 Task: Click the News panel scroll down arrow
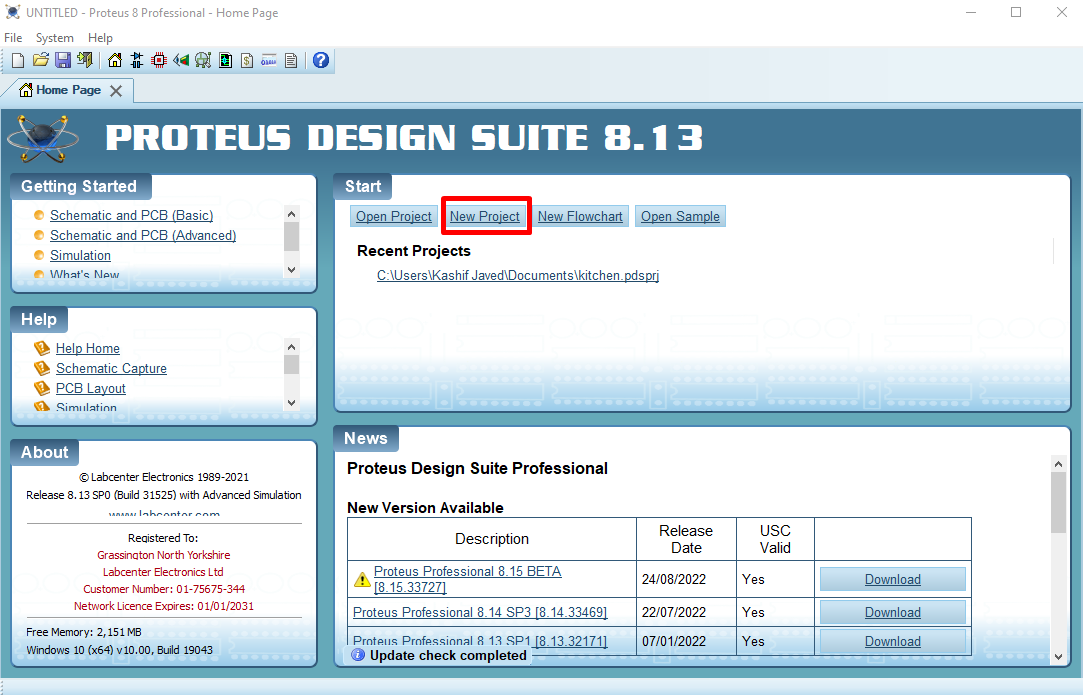(x=1058, y=657)
